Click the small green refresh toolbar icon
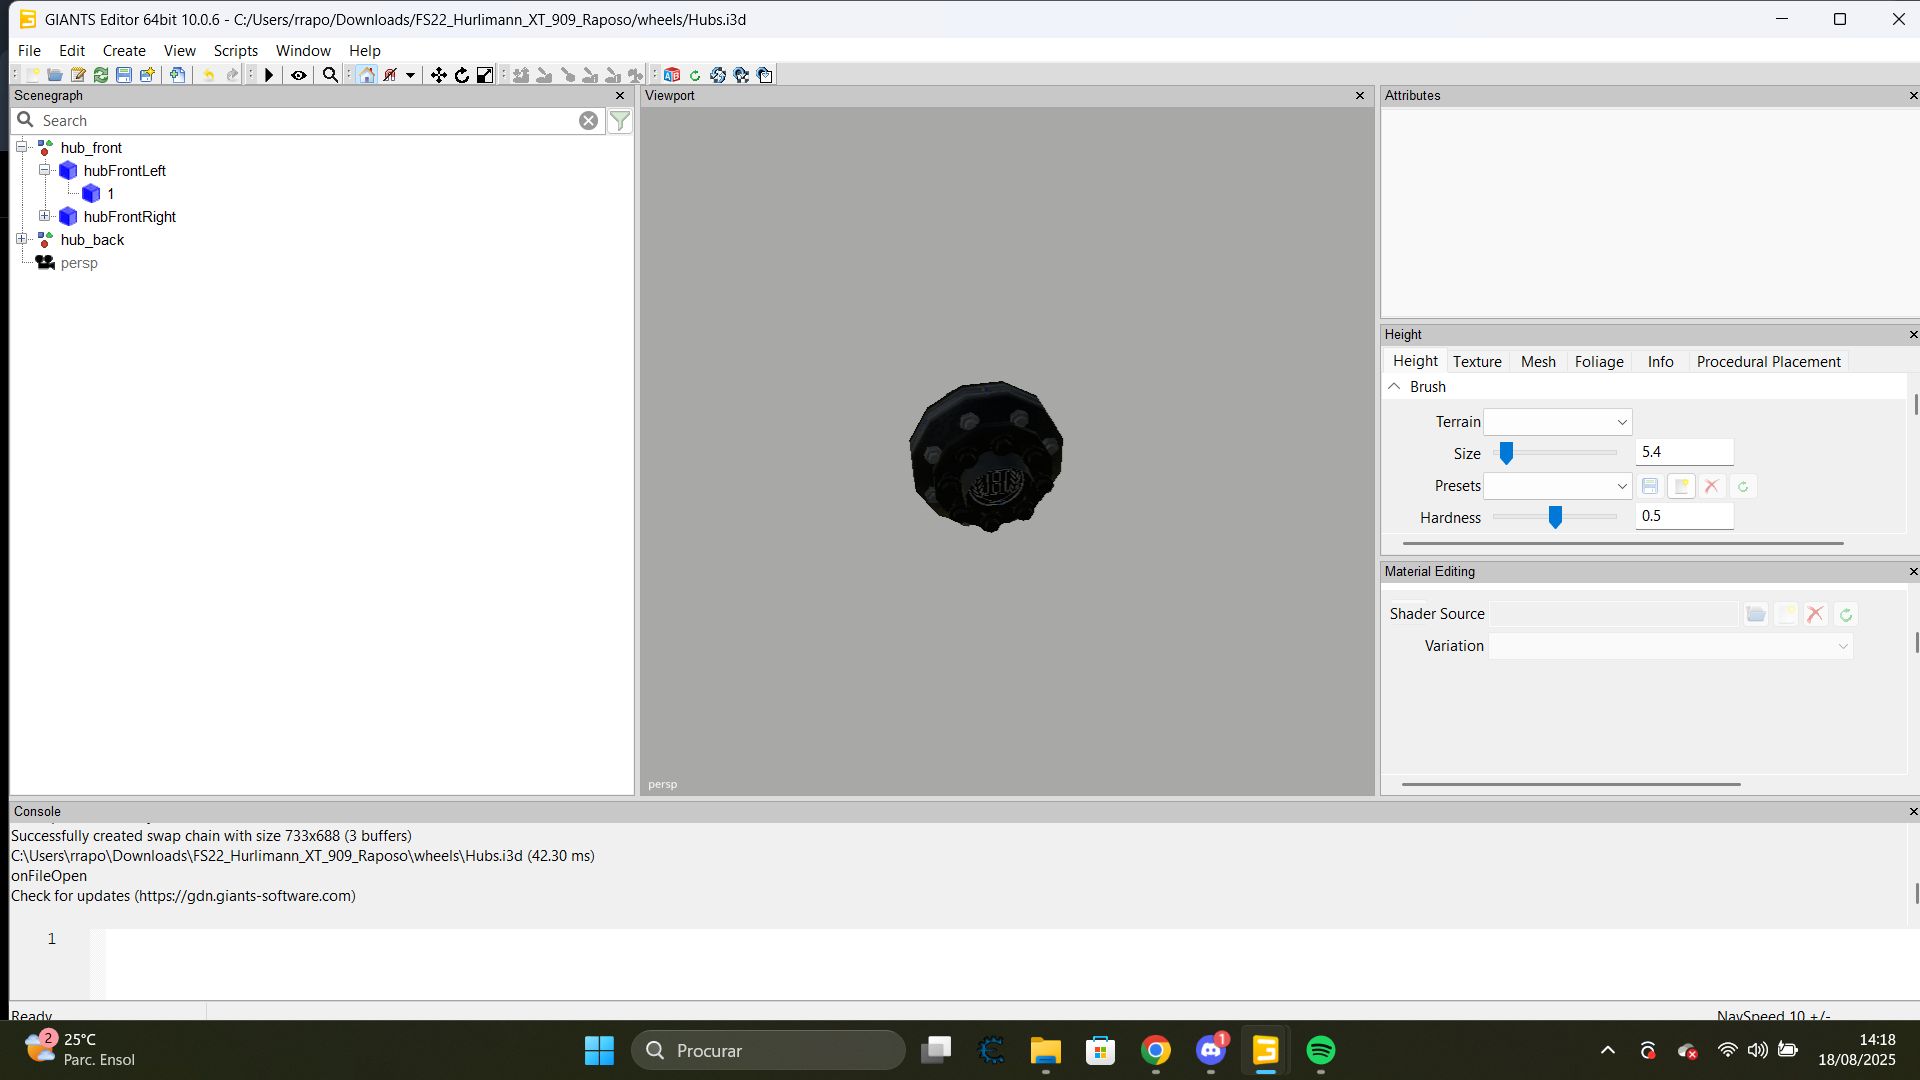1920x1080 pixels. [x=695, y=75]
